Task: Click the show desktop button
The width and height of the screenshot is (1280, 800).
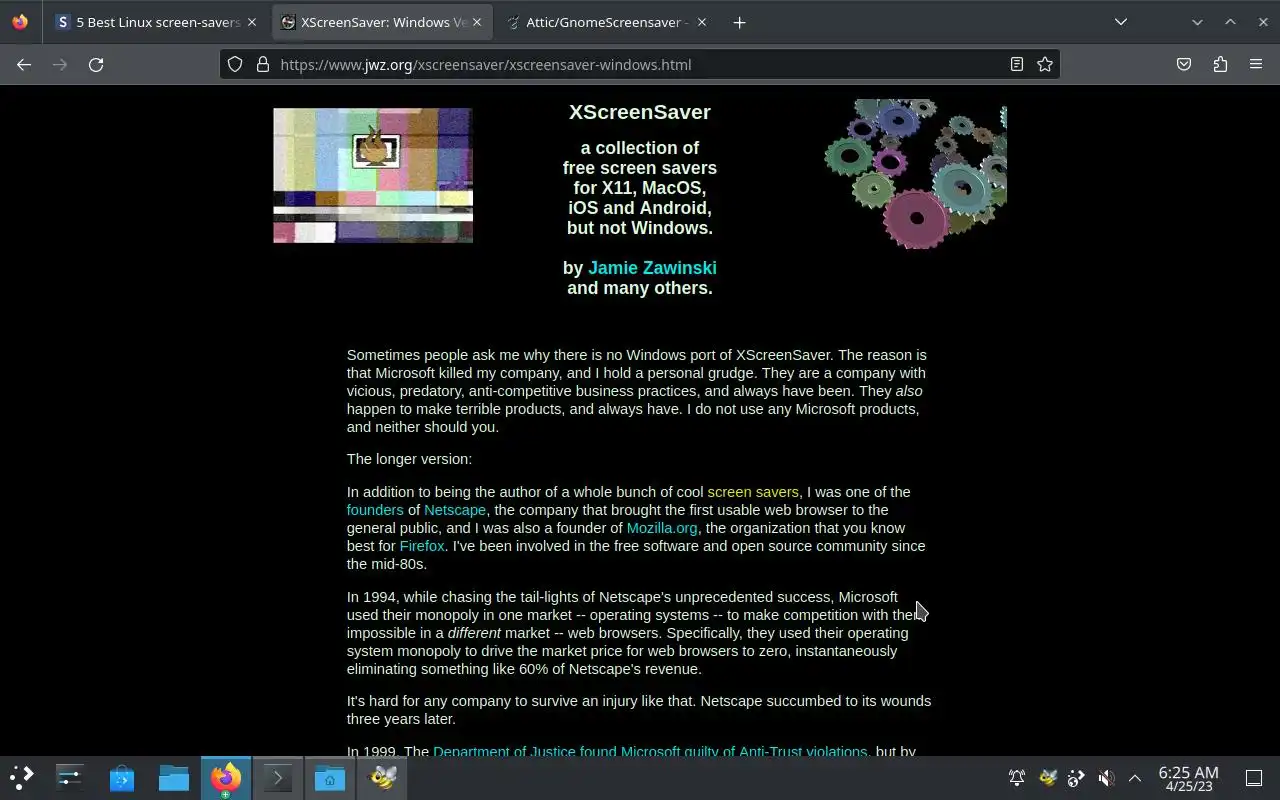Action: 1254,778
